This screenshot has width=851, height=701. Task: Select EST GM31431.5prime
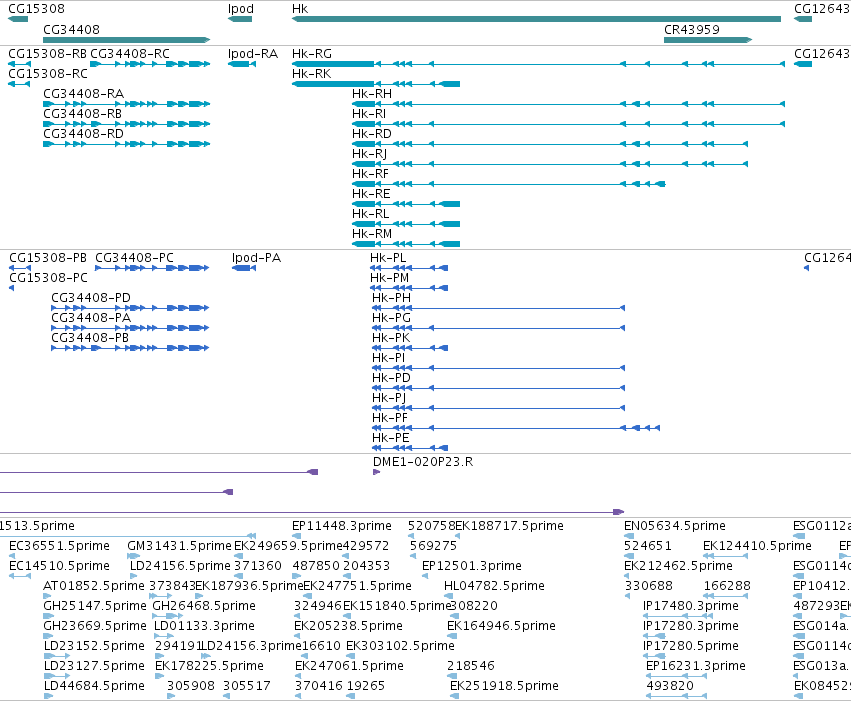(133, 556)
